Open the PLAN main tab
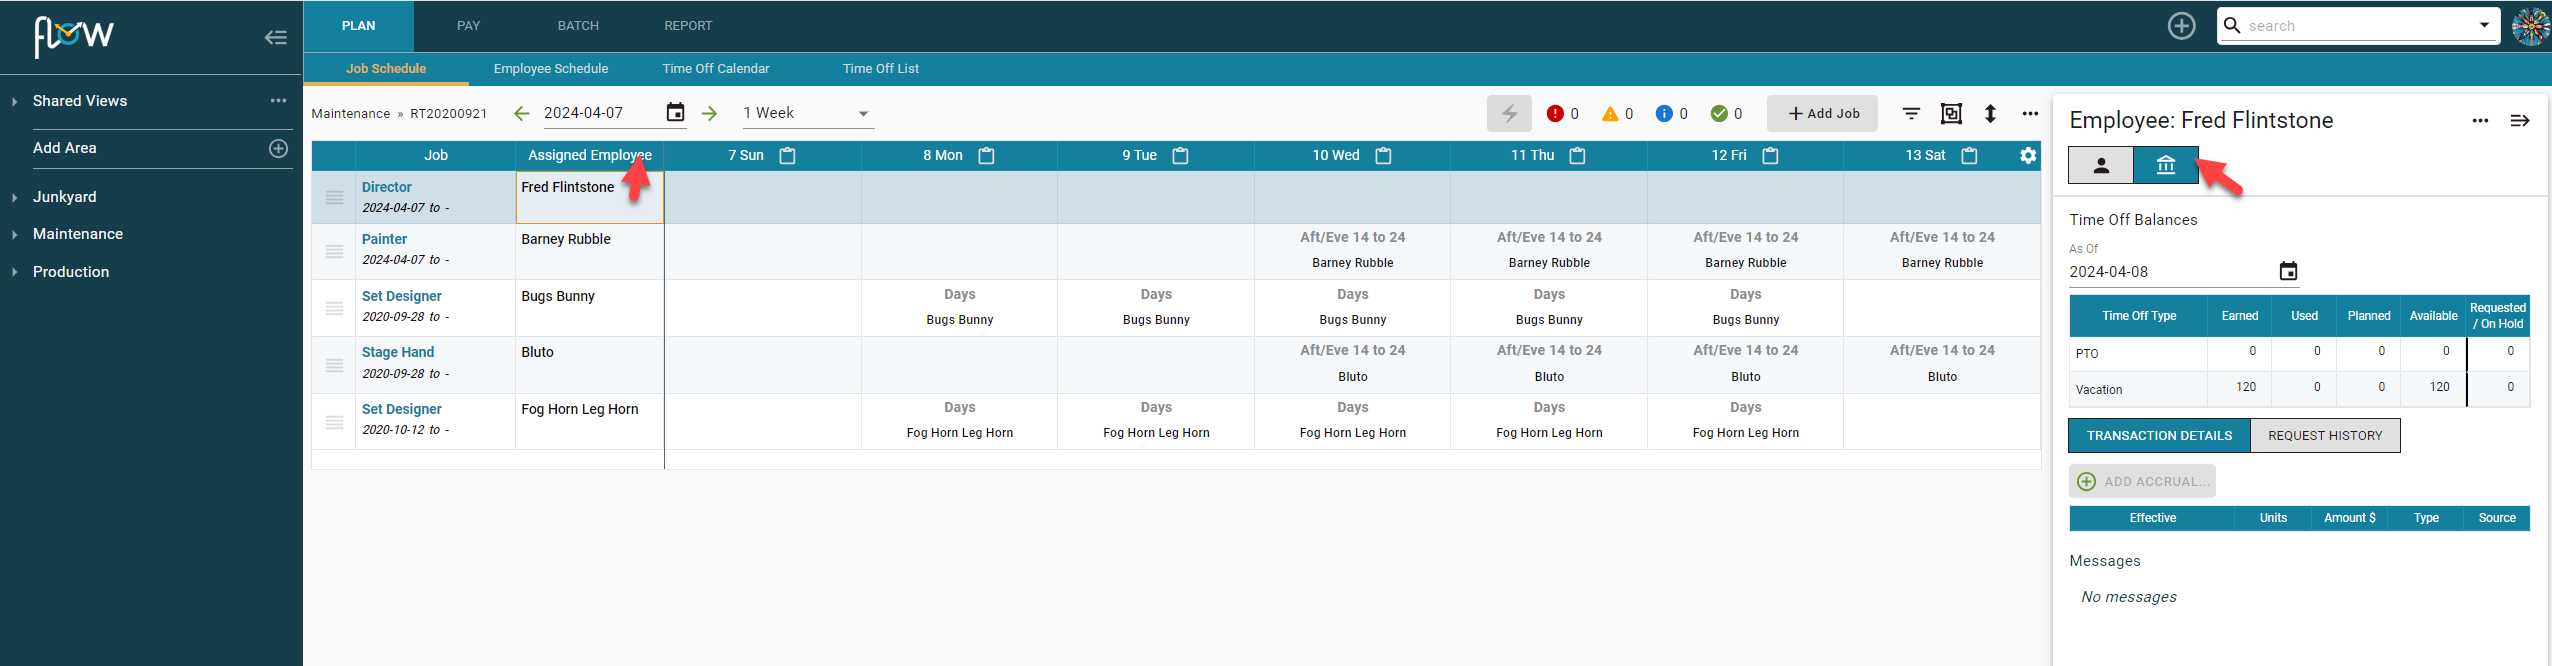This screenshot has height=666, width=2552. 358,26
